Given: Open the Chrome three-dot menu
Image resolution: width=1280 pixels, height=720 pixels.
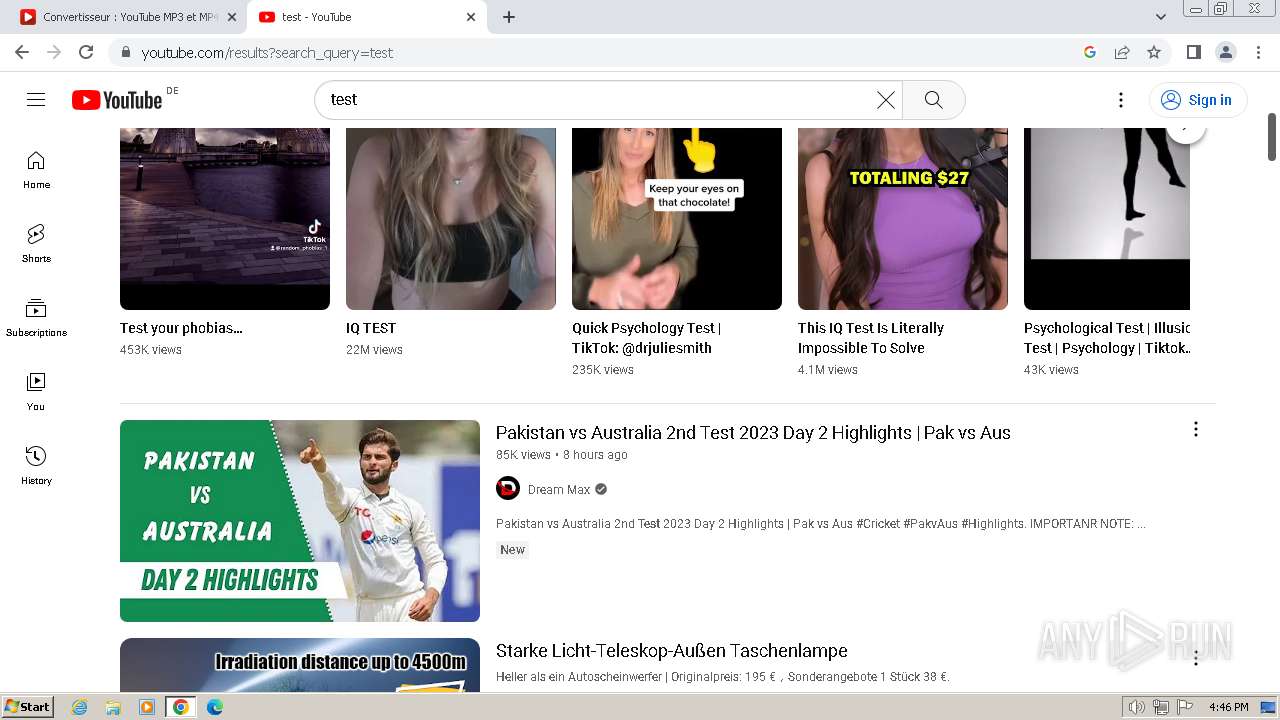Looking at the screenshot, I should 1258,52.
